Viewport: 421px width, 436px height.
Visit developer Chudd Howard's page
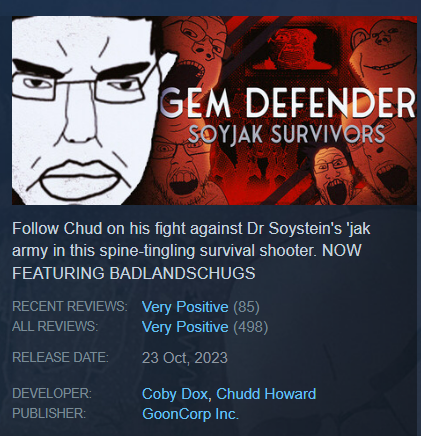(x=266, y=394)
